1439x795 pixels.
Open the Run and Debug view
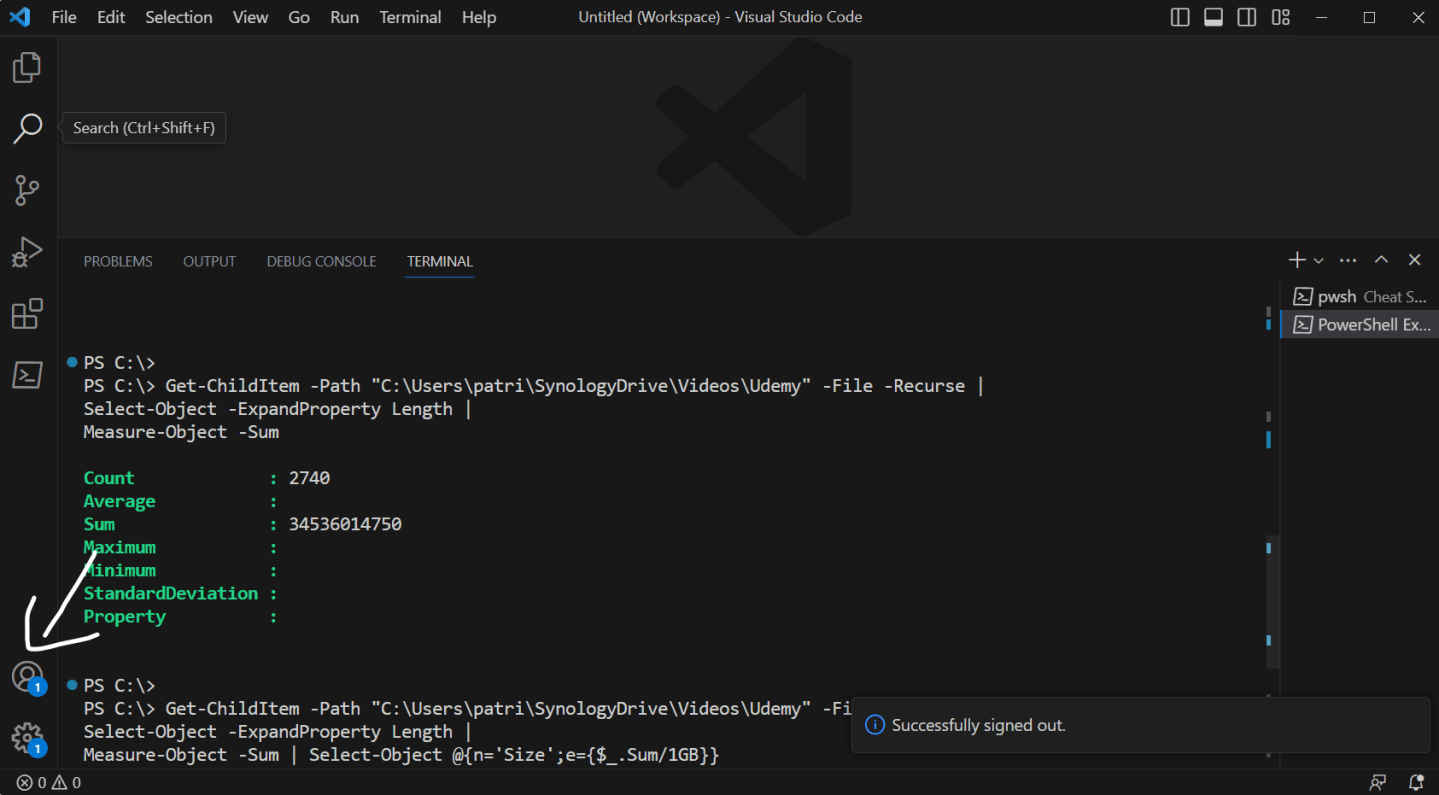pyautogui.click(x=26, y=252)
